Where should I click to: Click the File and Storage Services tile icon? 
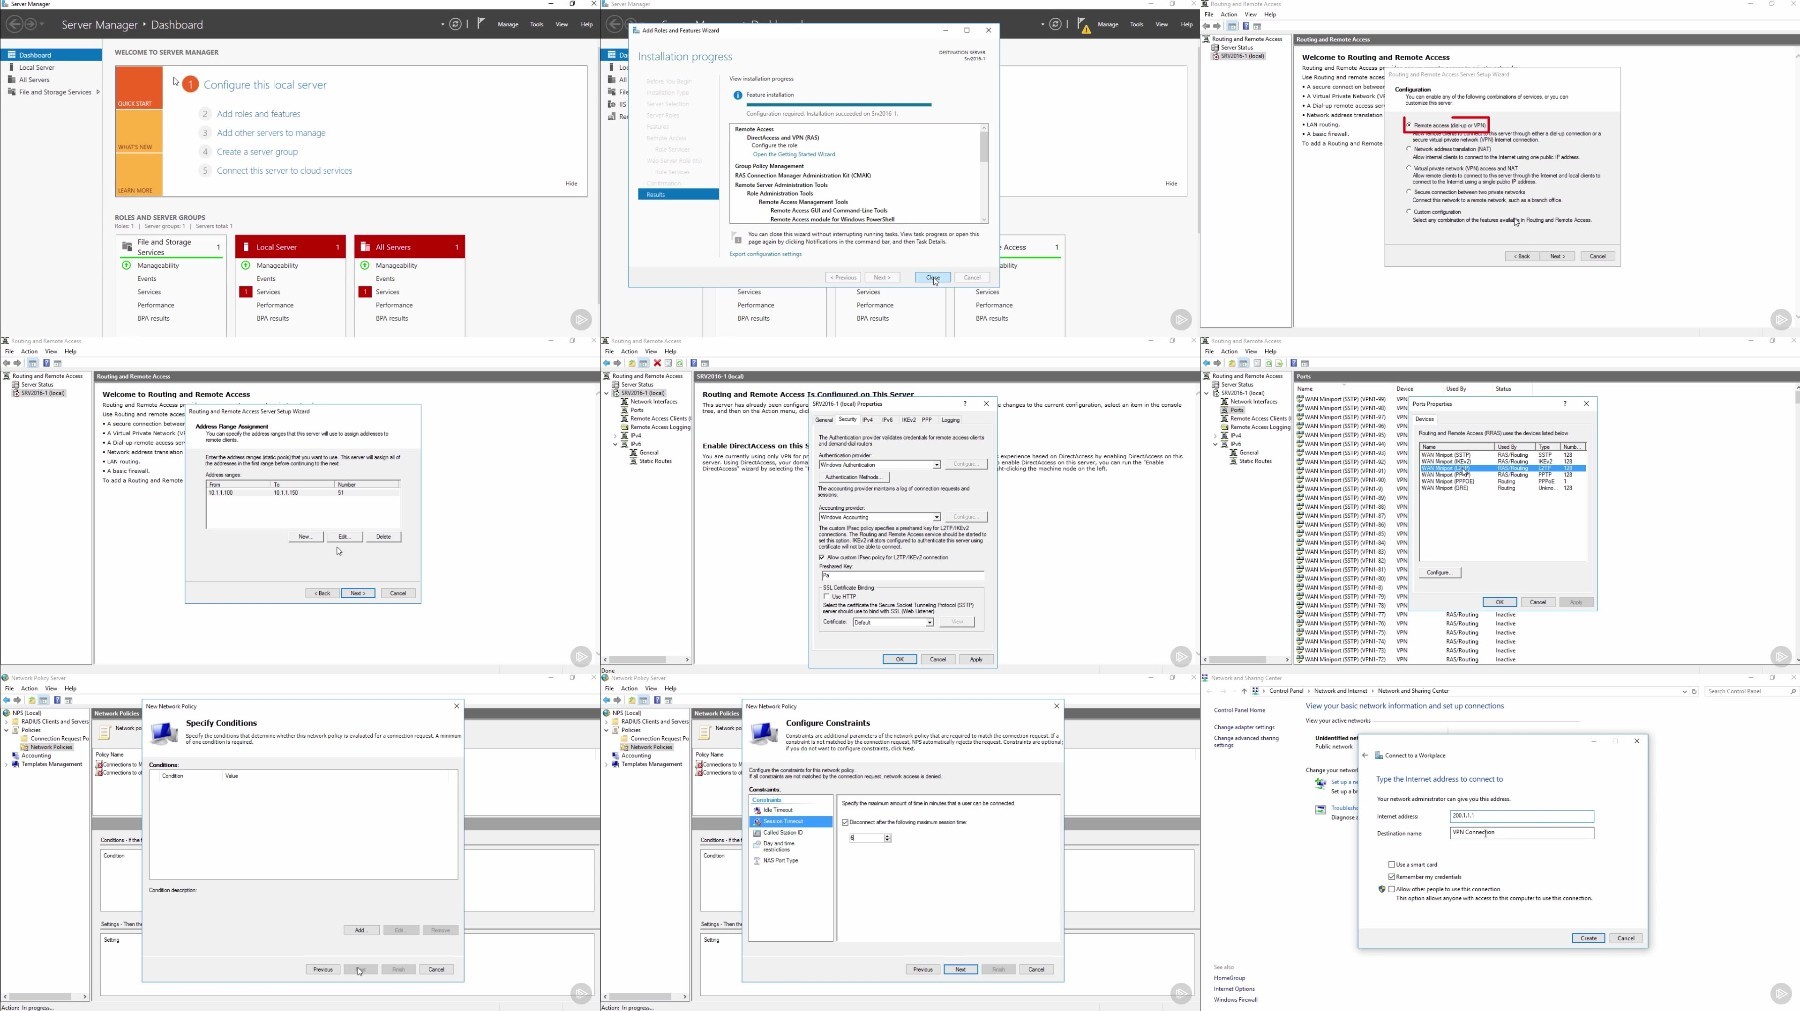pyautogui.click(x=127, y=245)
